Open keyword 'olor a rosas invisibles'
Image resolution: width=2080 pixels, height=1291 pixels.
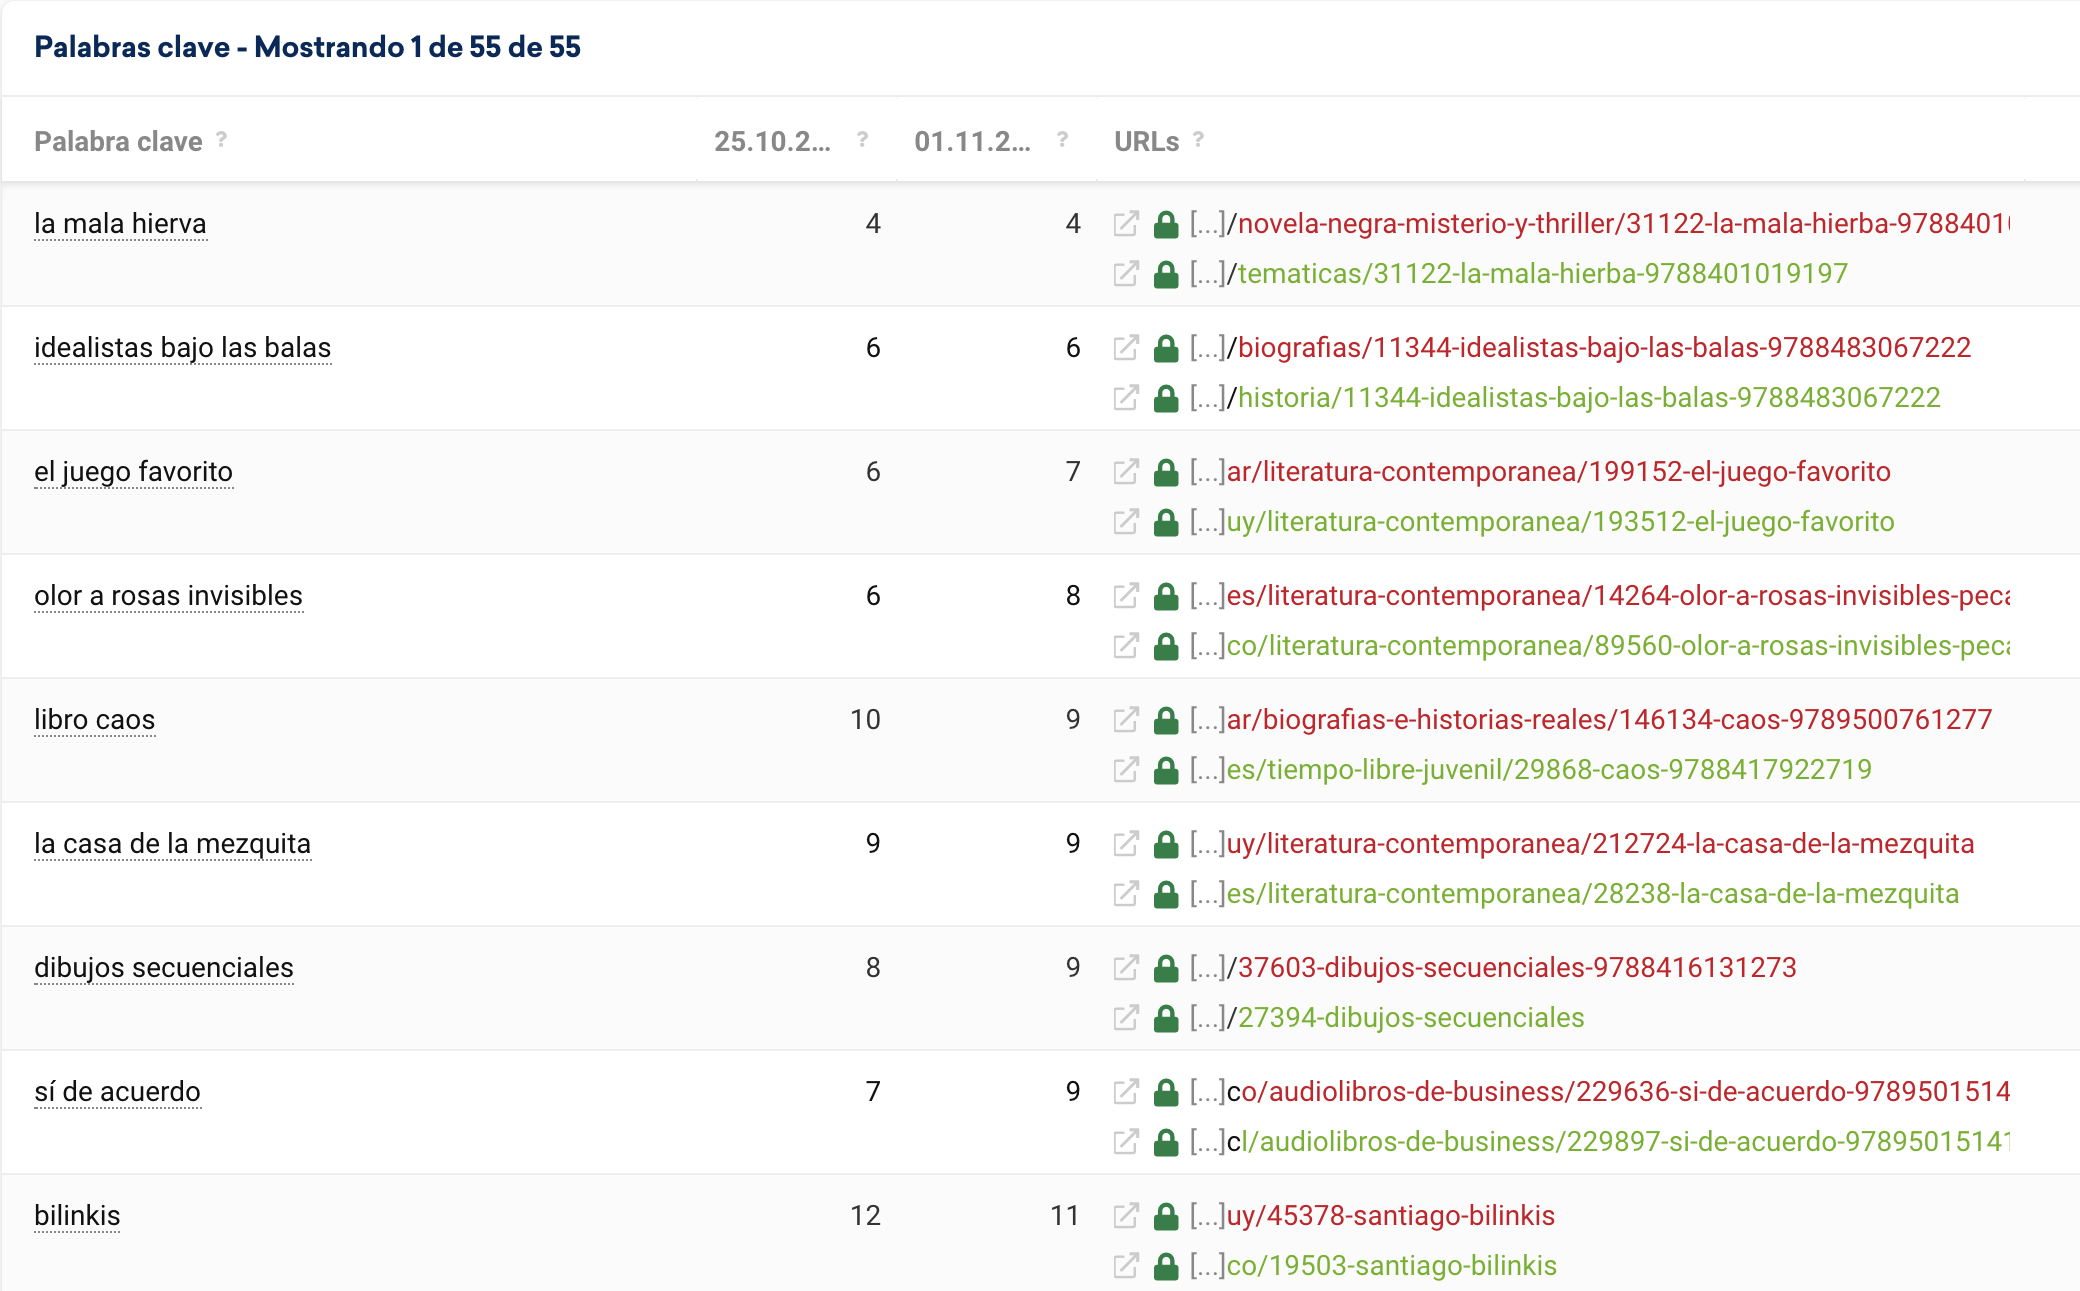(x=168, y=596)
